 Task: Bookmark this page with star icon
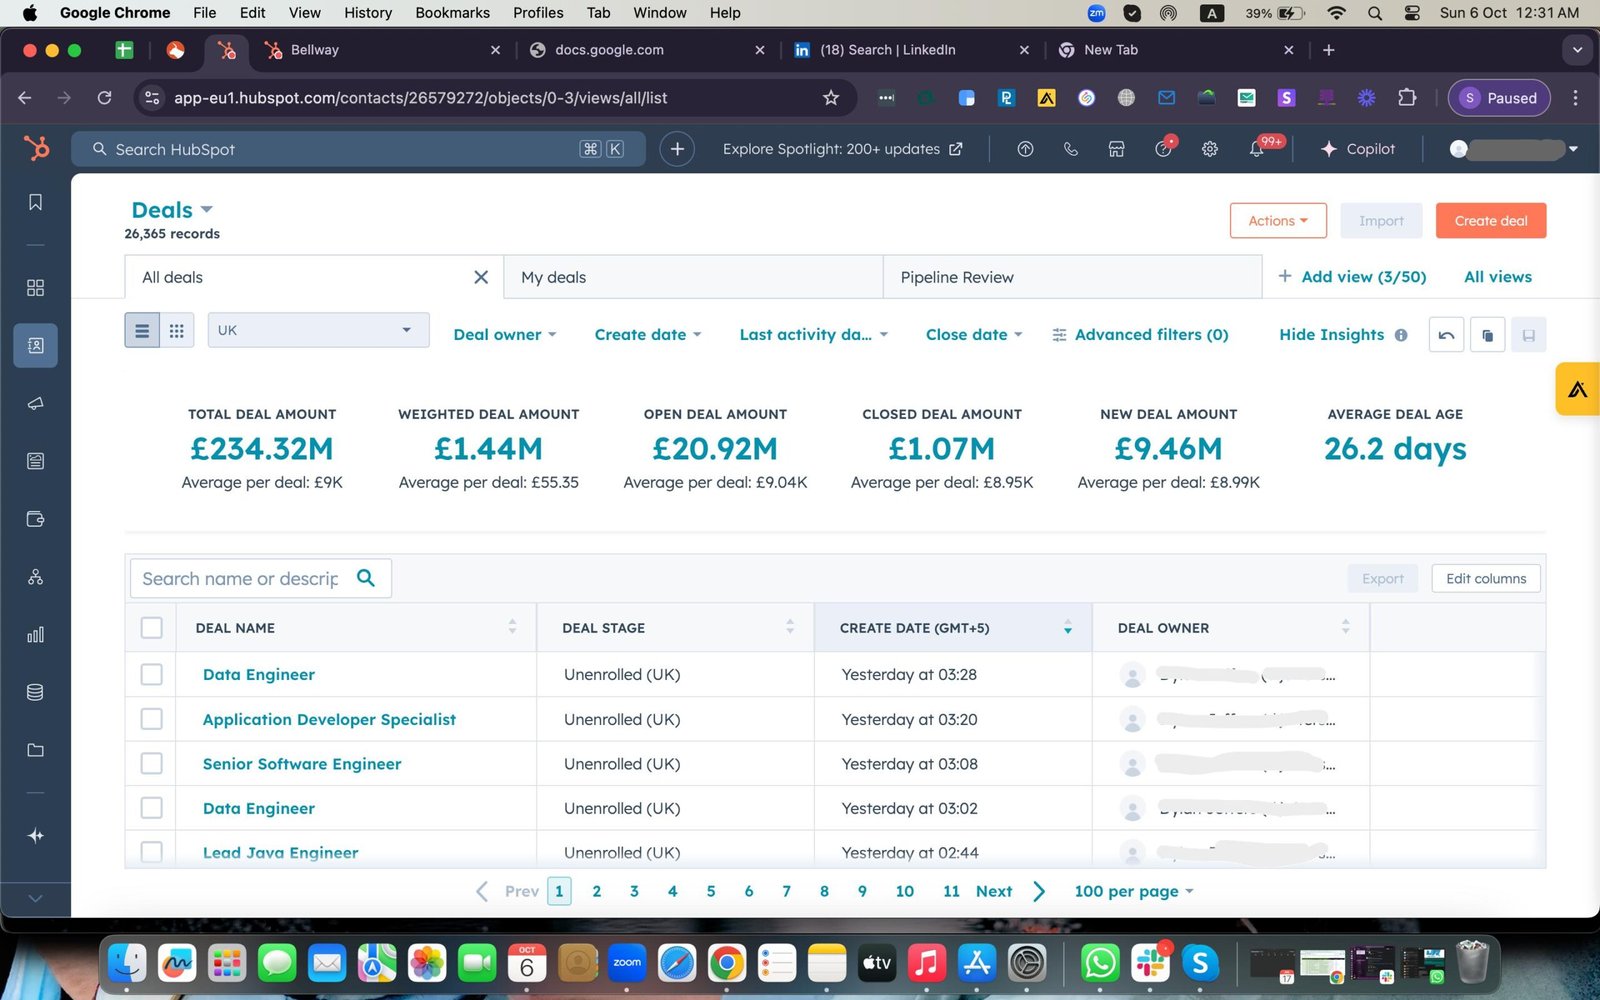point(831,98)
